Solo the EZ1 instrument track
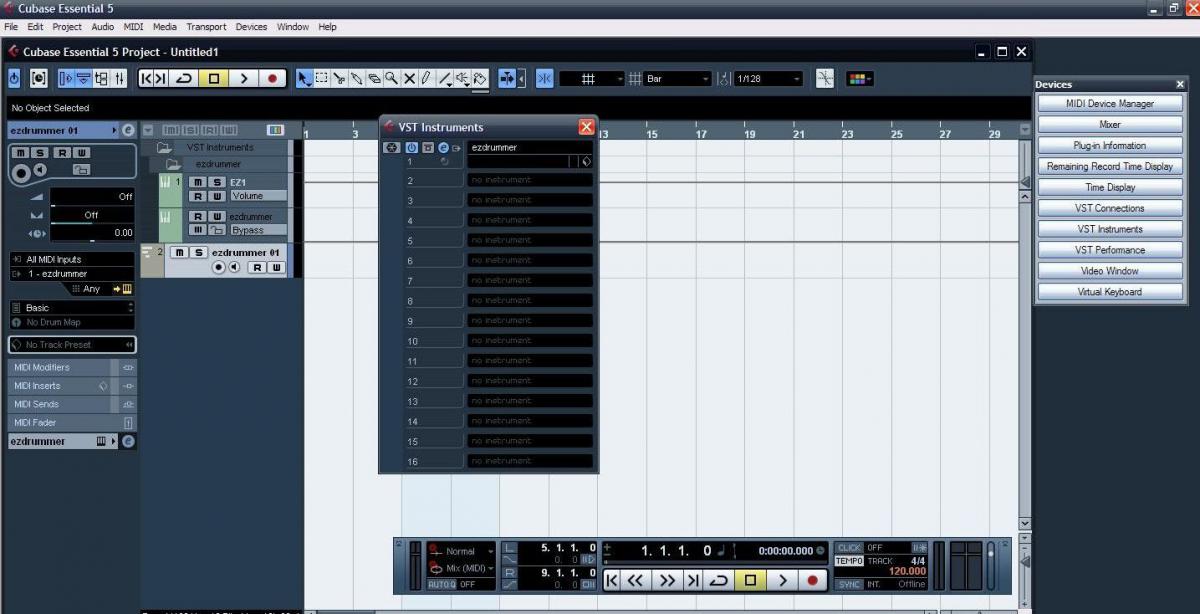Viewport: 1200px width, 614px height. (x=216, y=182)
